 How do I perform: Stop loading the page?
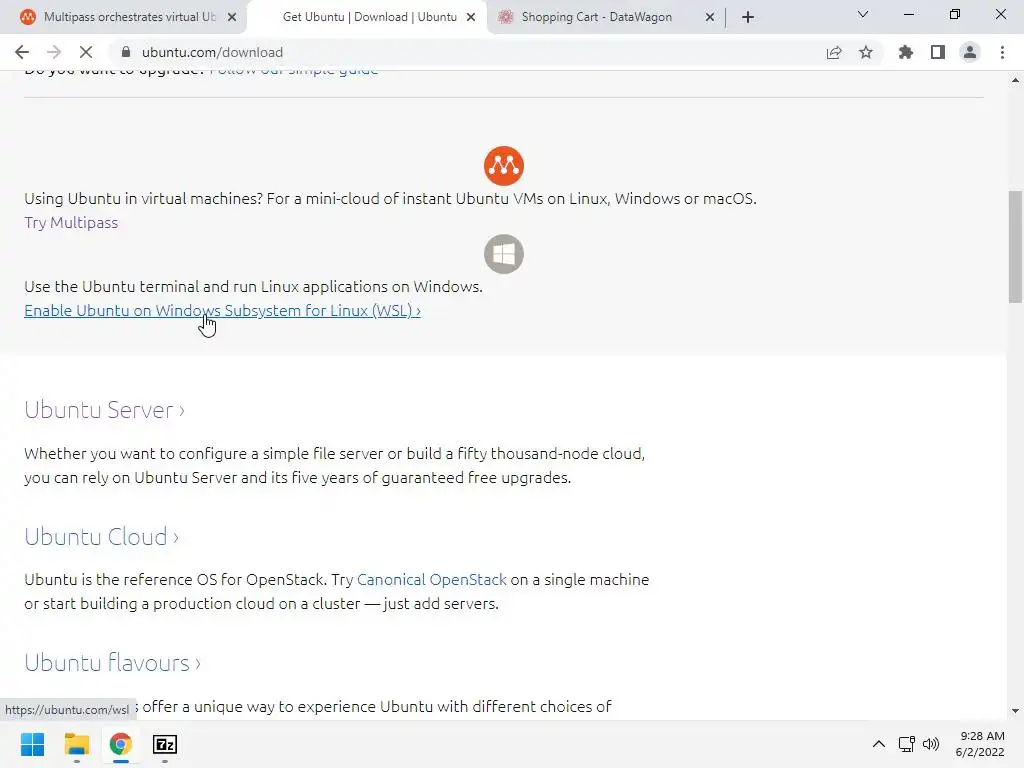coord(86,52)
